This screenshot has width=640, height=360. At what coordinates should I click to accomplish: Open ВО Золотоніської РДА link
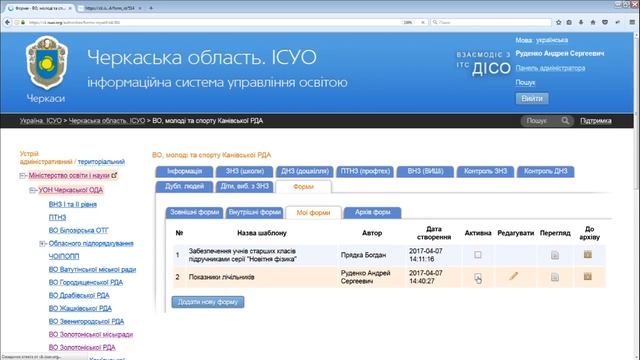pyautogui.click(x=82, y=348)
